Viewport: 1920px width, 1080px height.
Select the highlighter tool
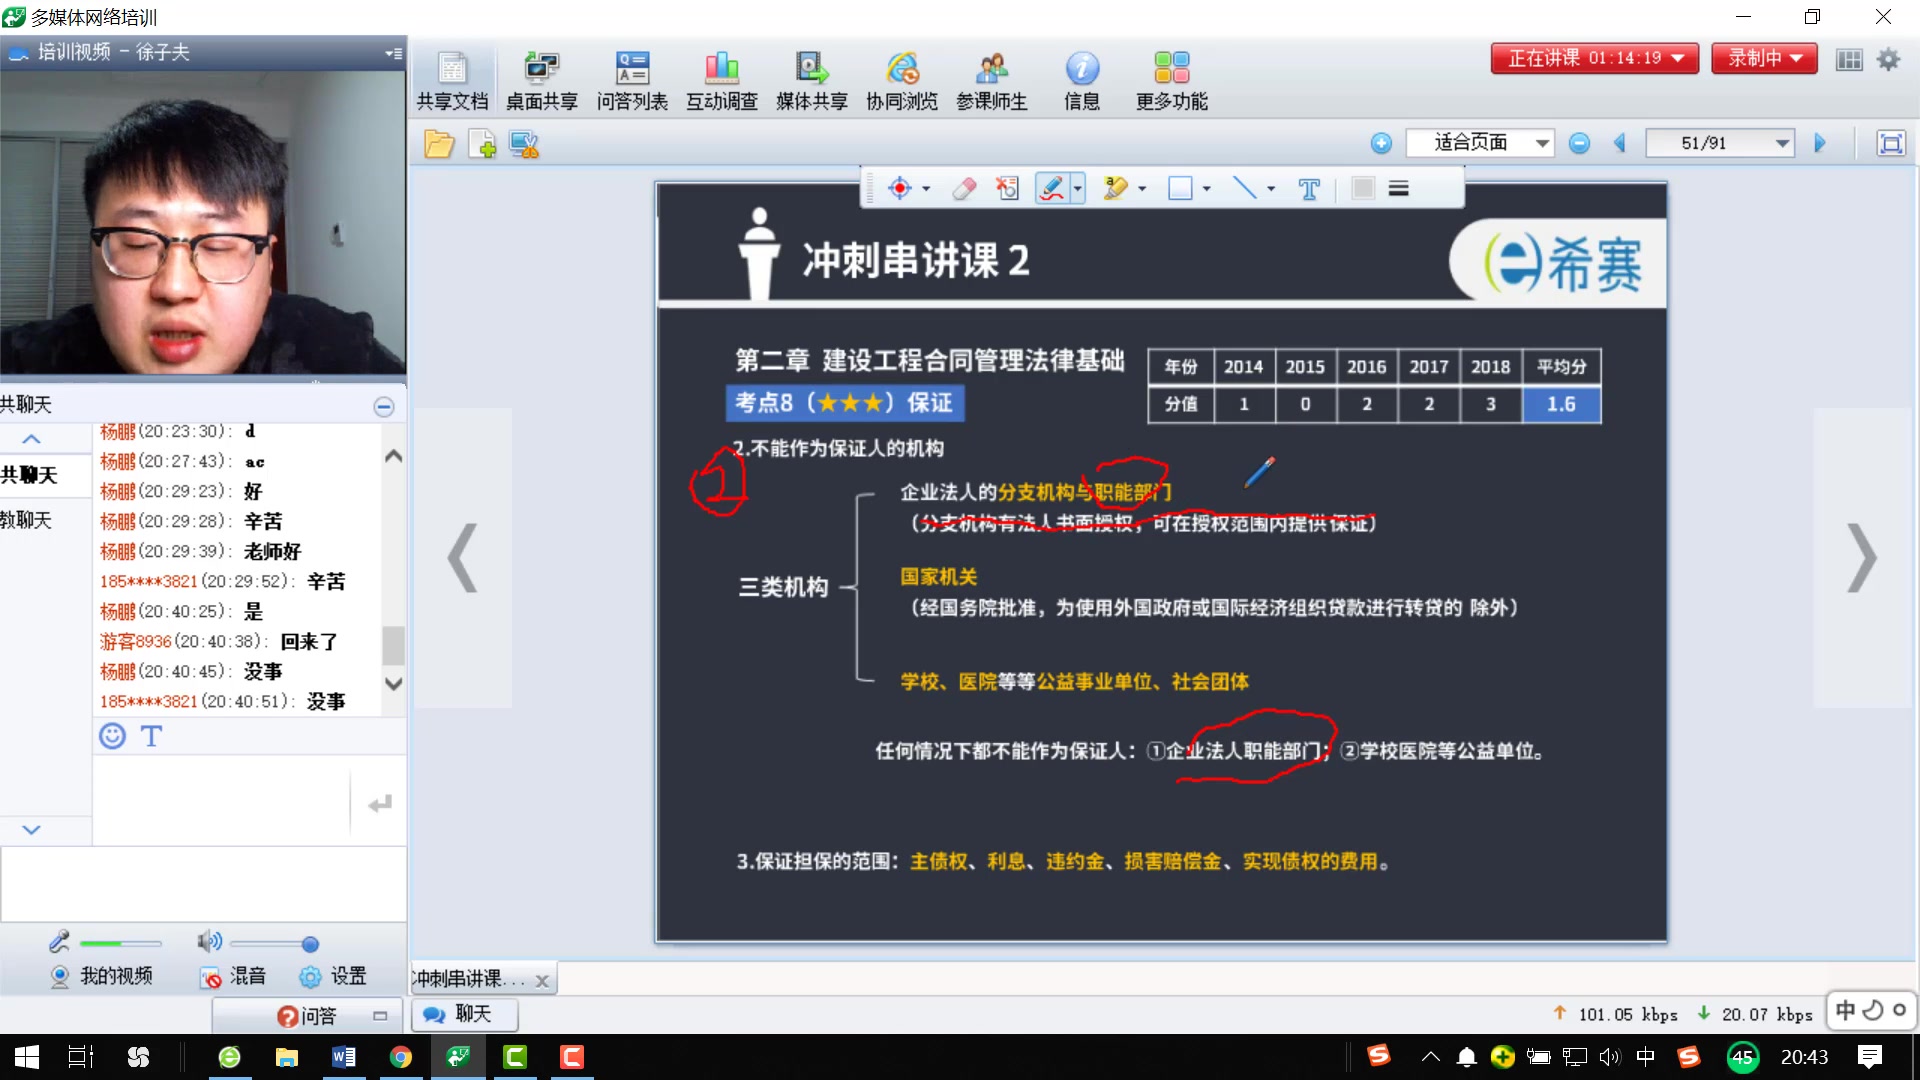point(1114,188)
